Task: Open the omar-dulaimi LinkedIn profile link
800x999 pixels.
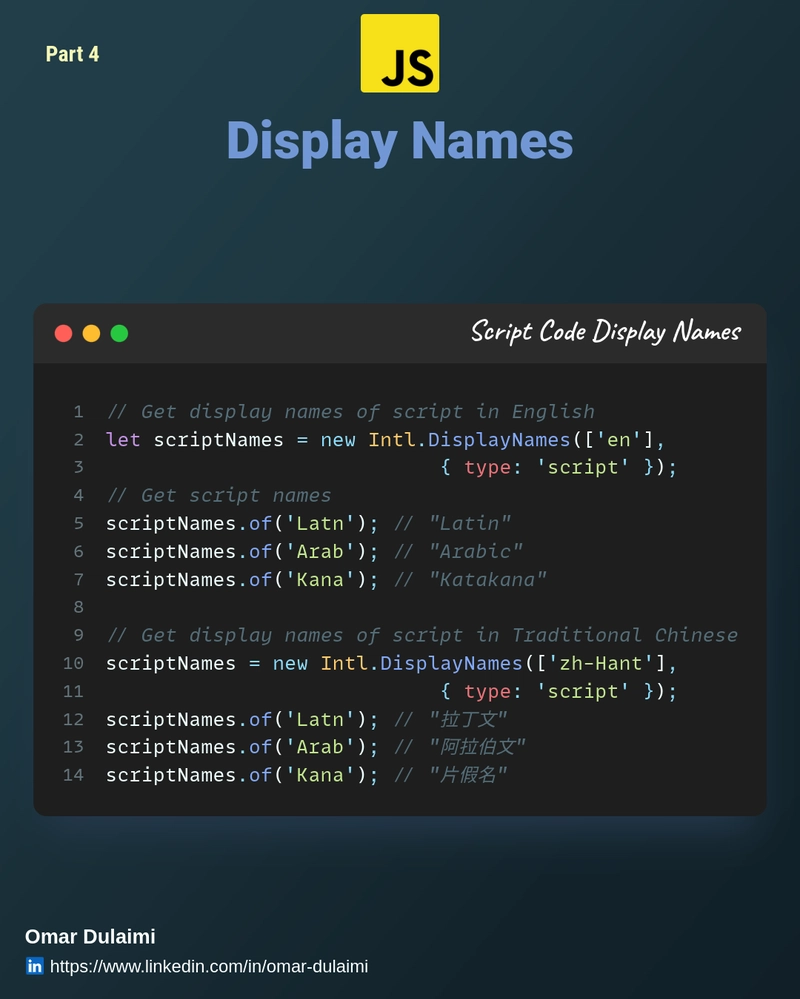Action: click(208, 966)
